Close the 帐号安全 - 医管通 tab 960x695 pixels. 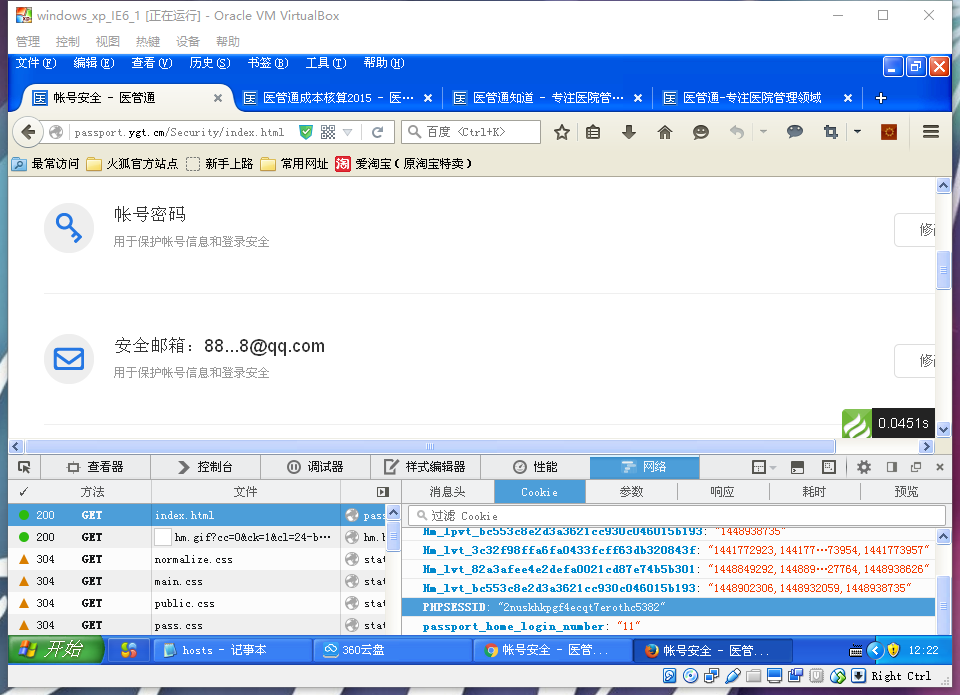[x=217, y=98]
